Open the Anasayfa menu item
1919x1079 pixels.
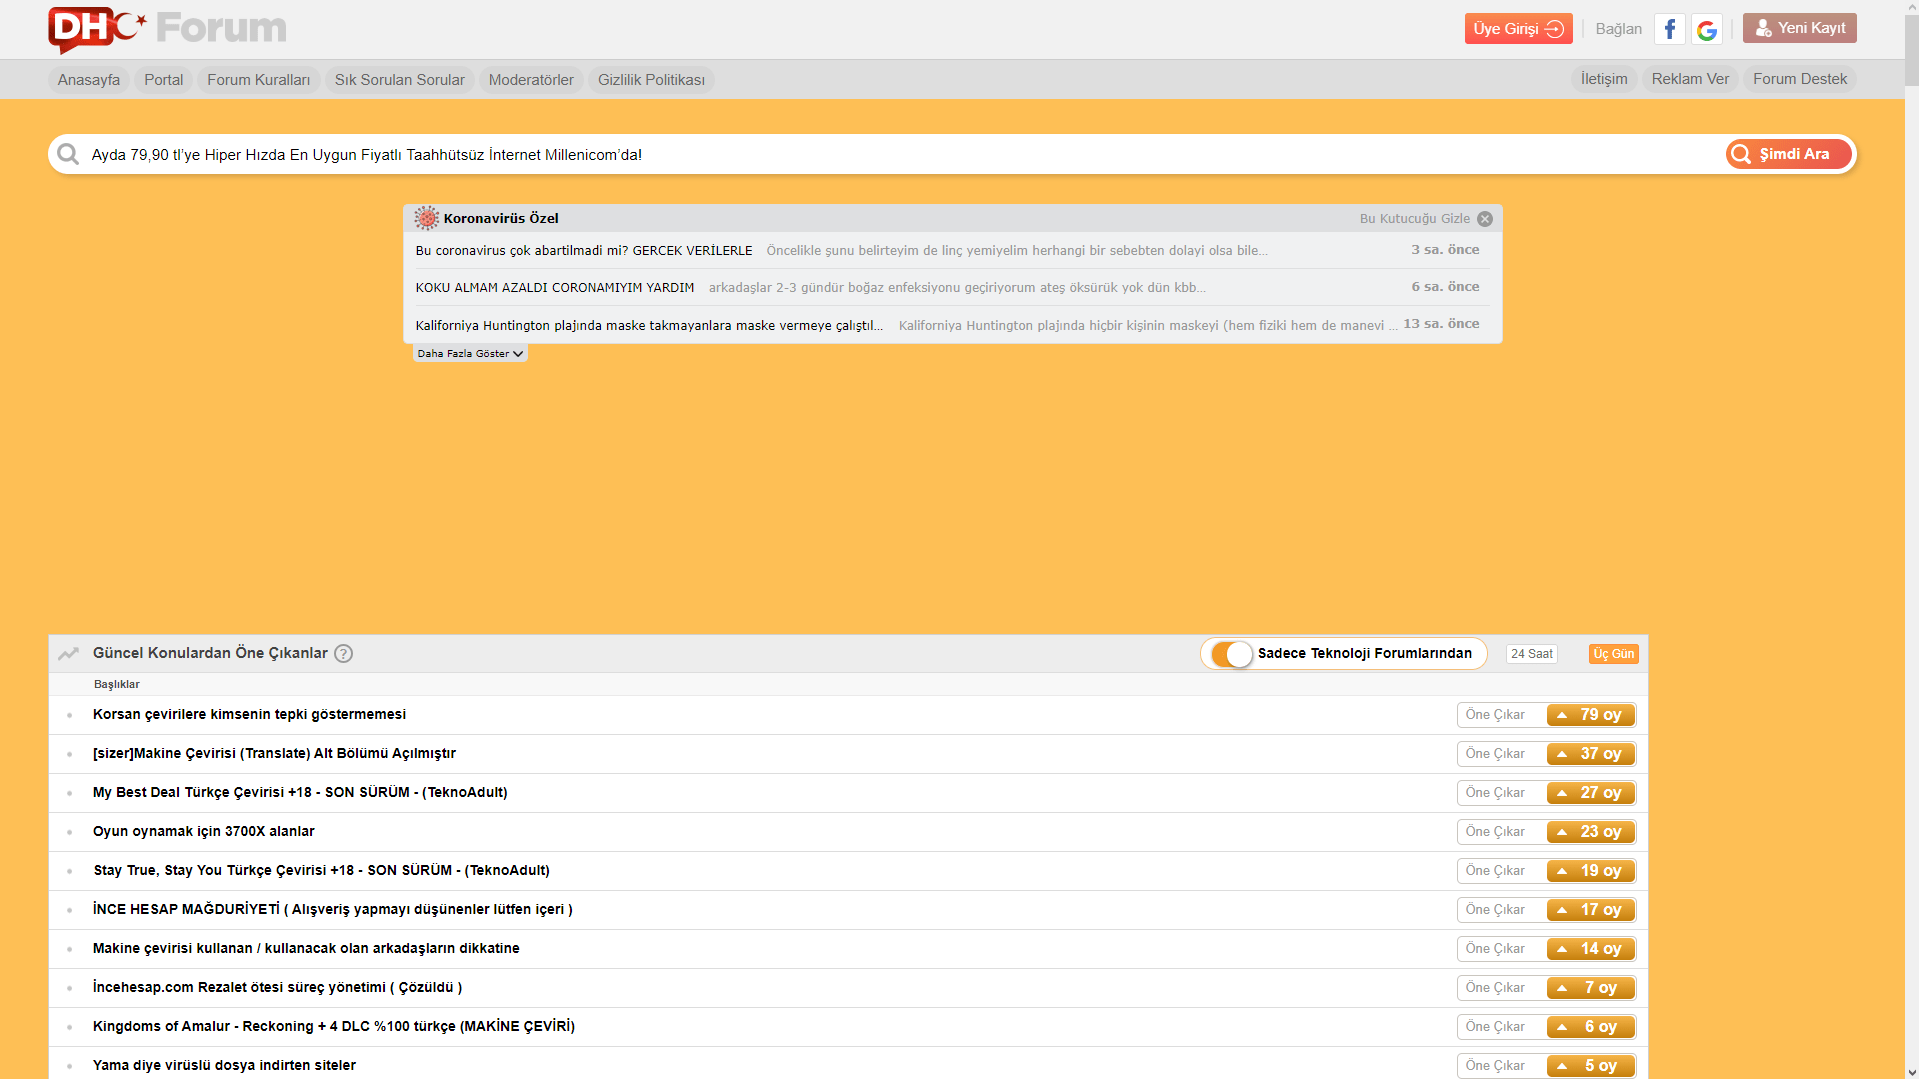pos(89,80)
